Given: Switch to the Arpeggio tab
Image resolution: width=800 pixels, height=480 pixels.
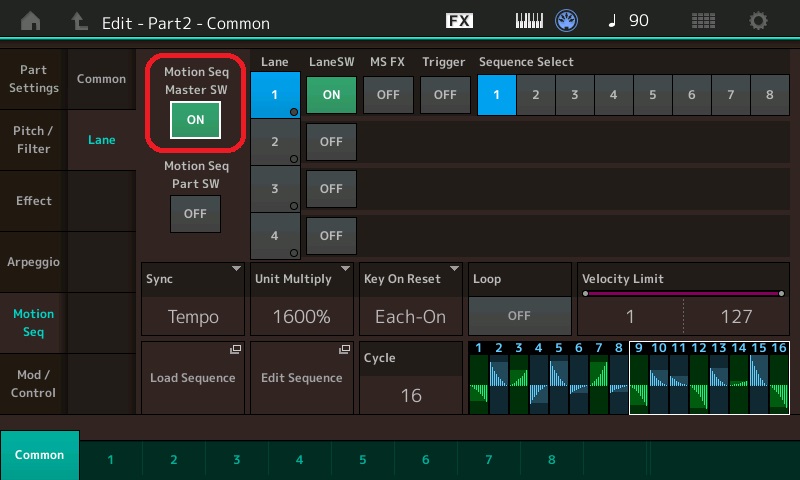Looking at the screenshot, I should pyautogui.click(x=33, y=261).
